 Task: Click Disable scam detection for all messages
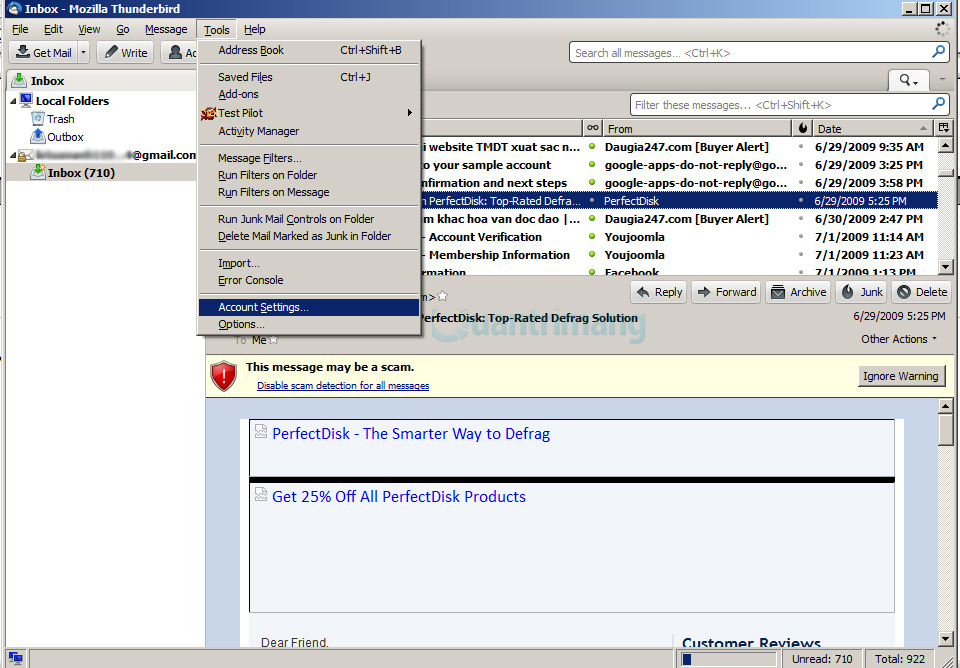(343, 386)
